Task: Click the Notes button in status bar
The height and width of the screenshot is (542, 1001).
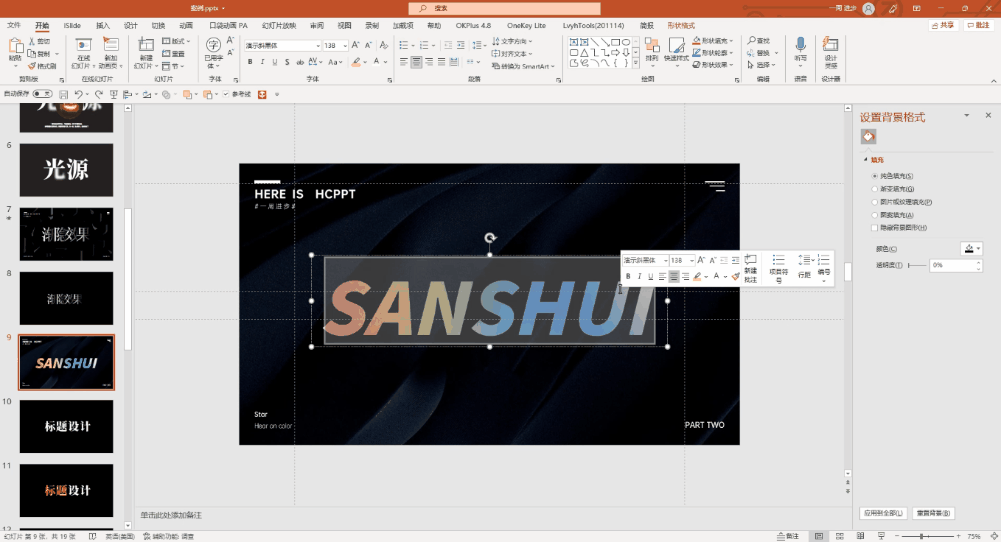Action: click(x=788, y=536)
